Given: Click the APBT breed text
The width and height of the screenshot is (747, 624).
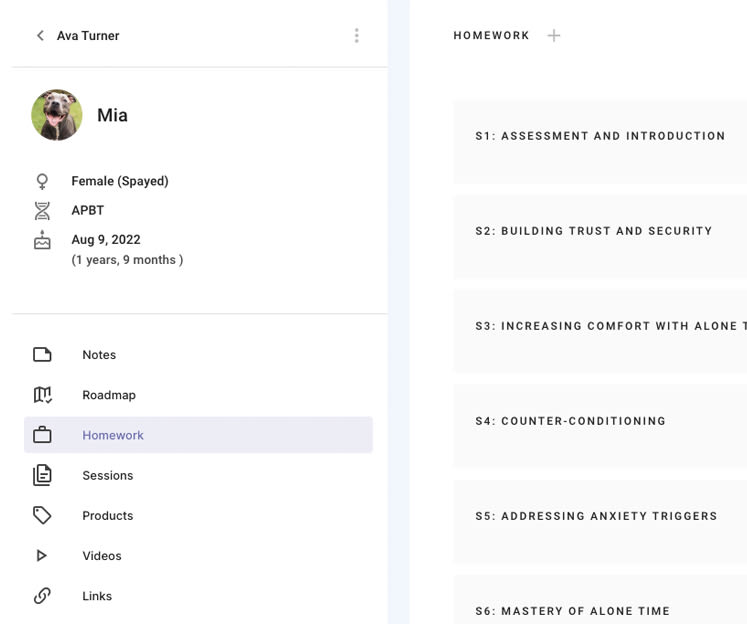Looking at the screenshot, I should (88, 211).
